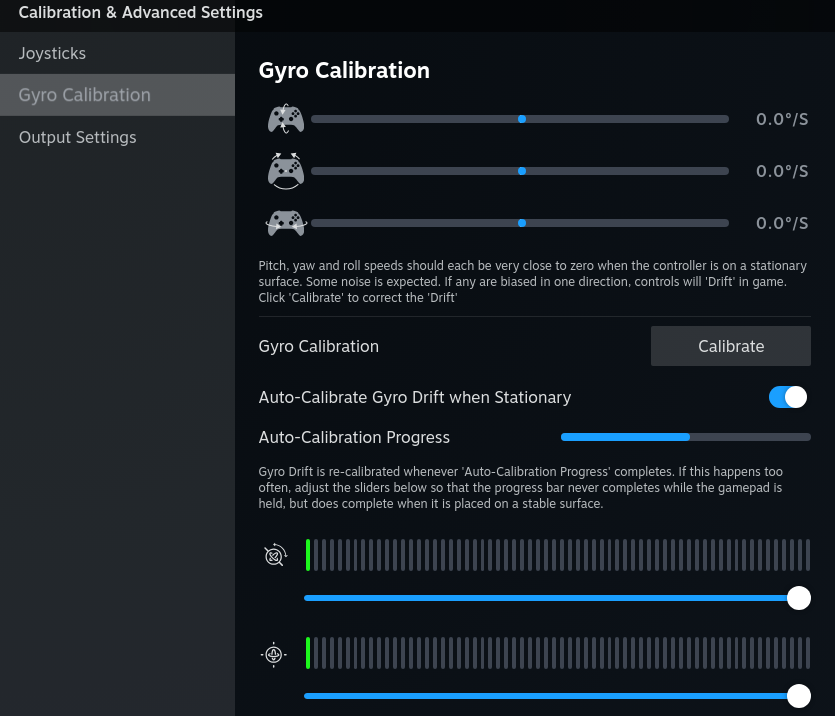Disable Auto-Calibrate Gyro Drift when Stationary
835x716 pixels.
pos(788,397)
